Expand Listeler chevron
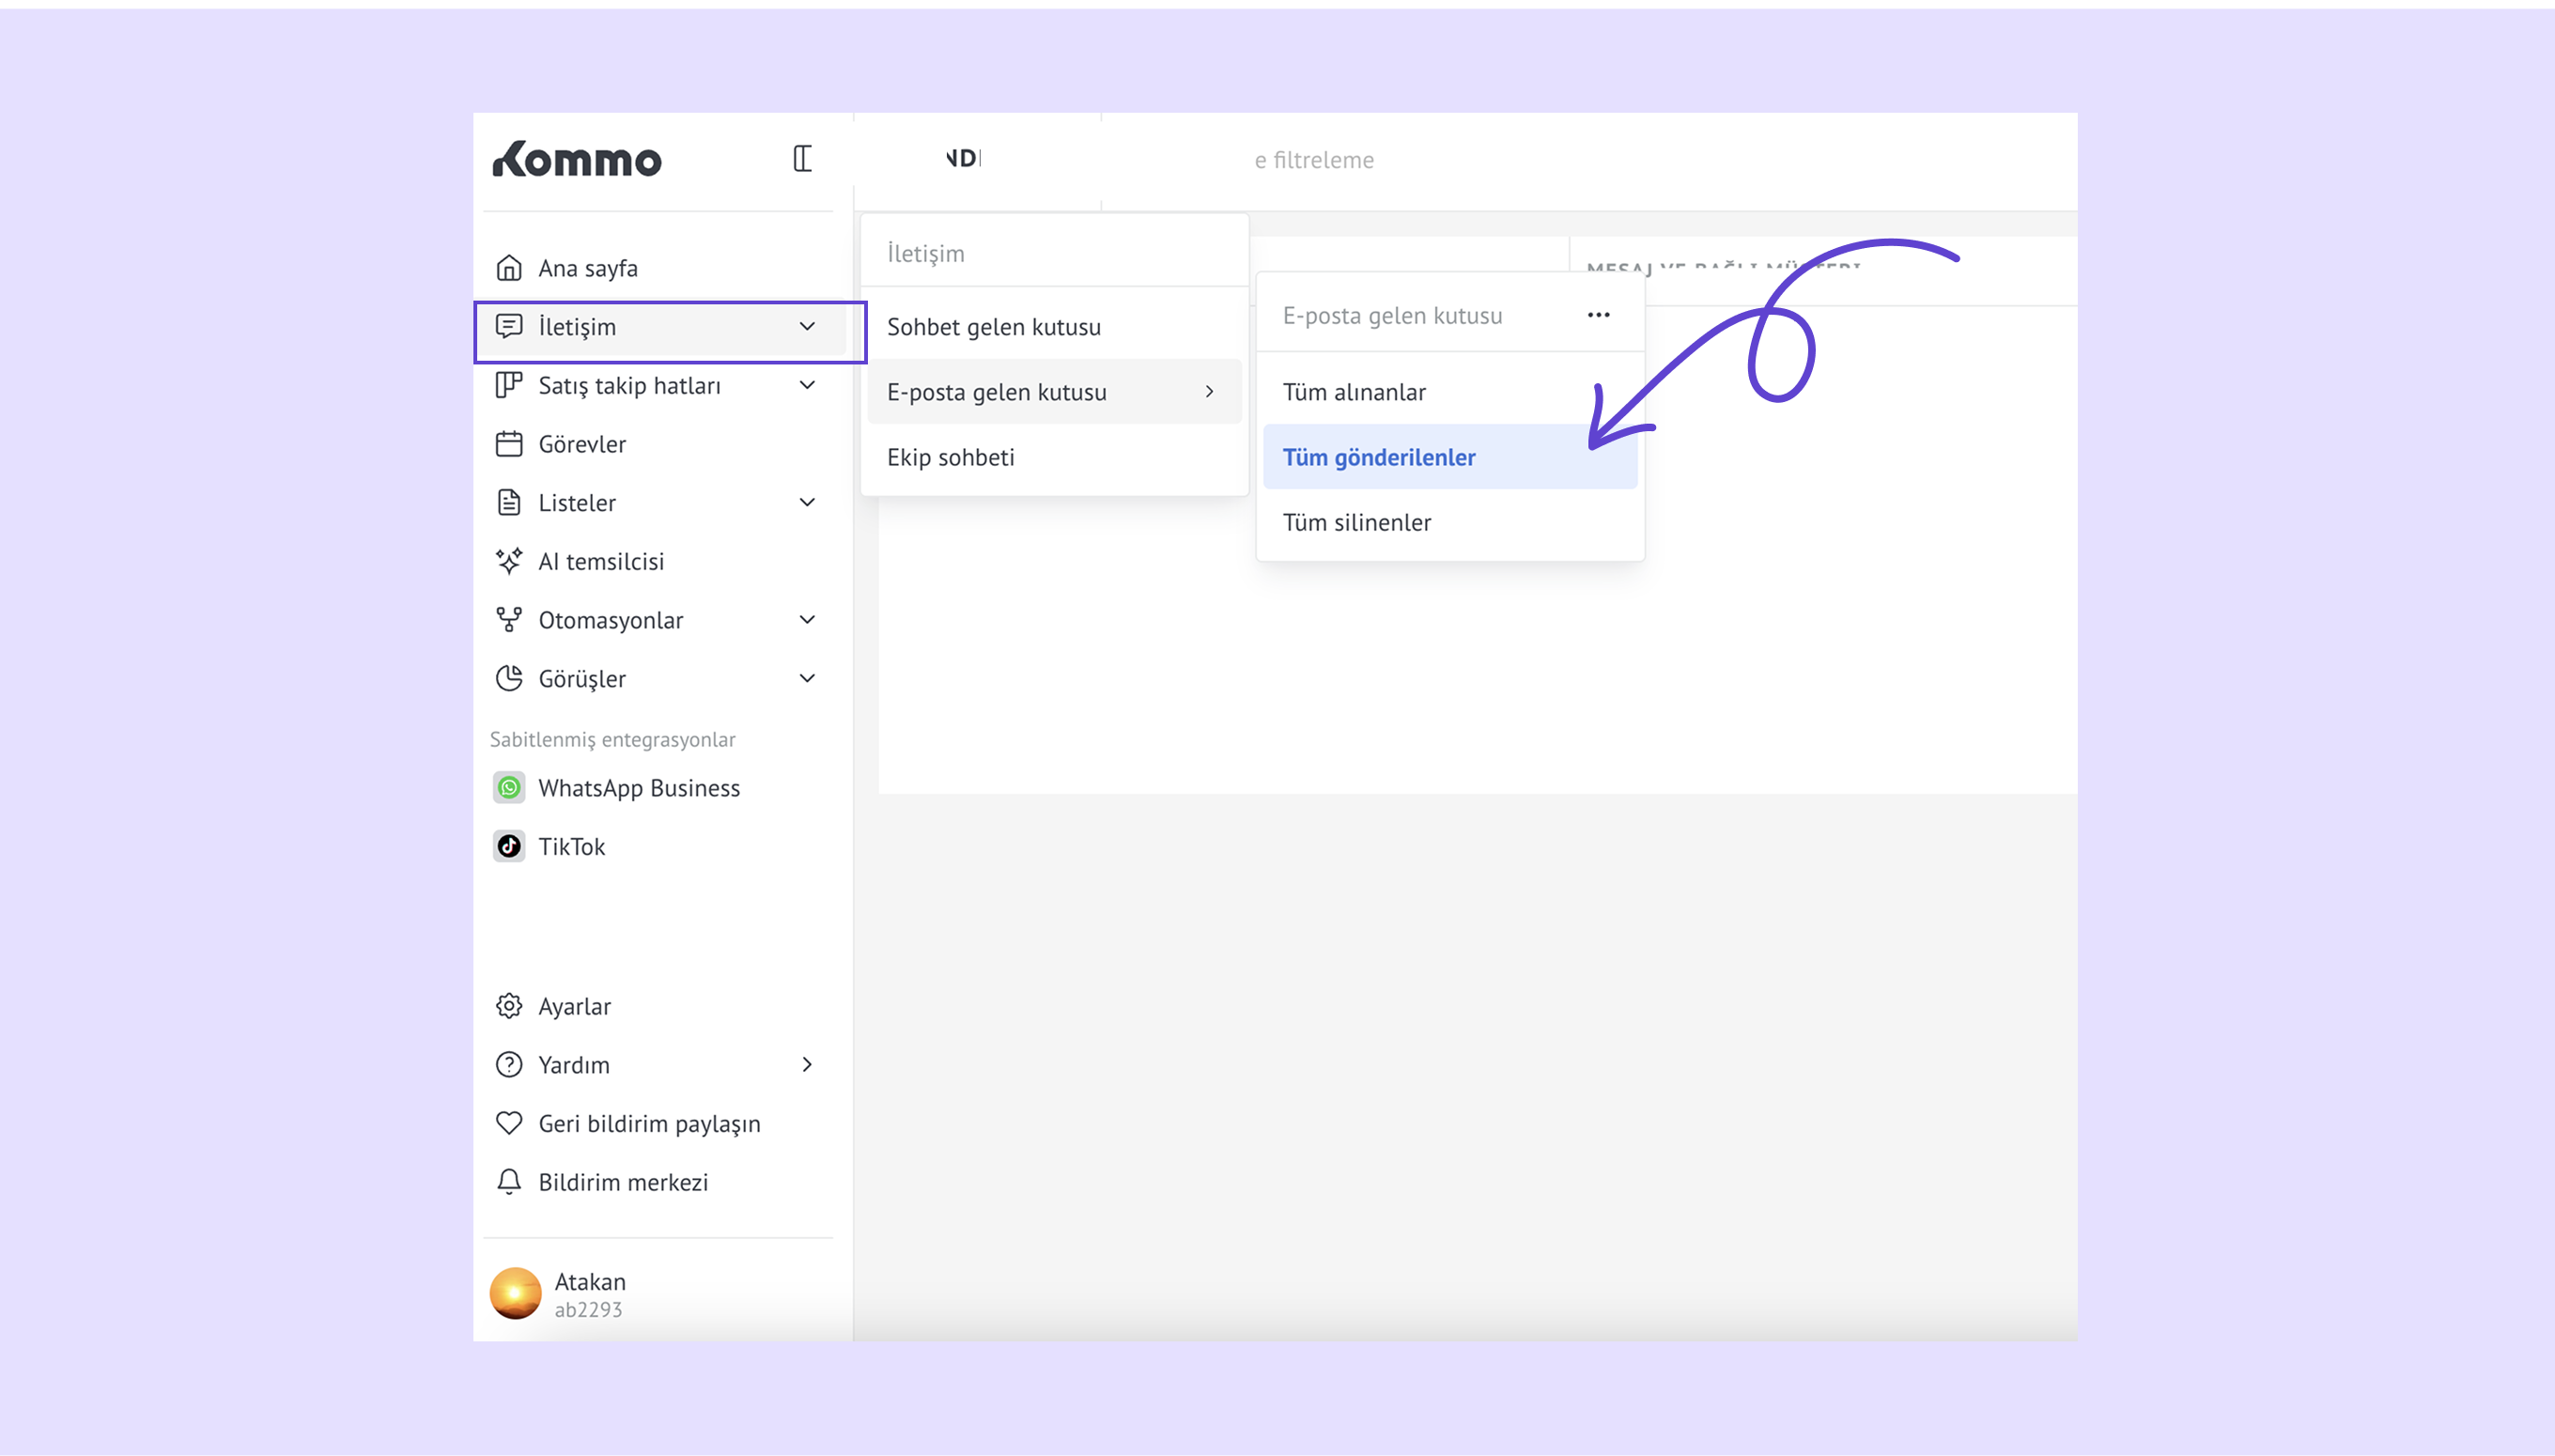 pos(807,502)
